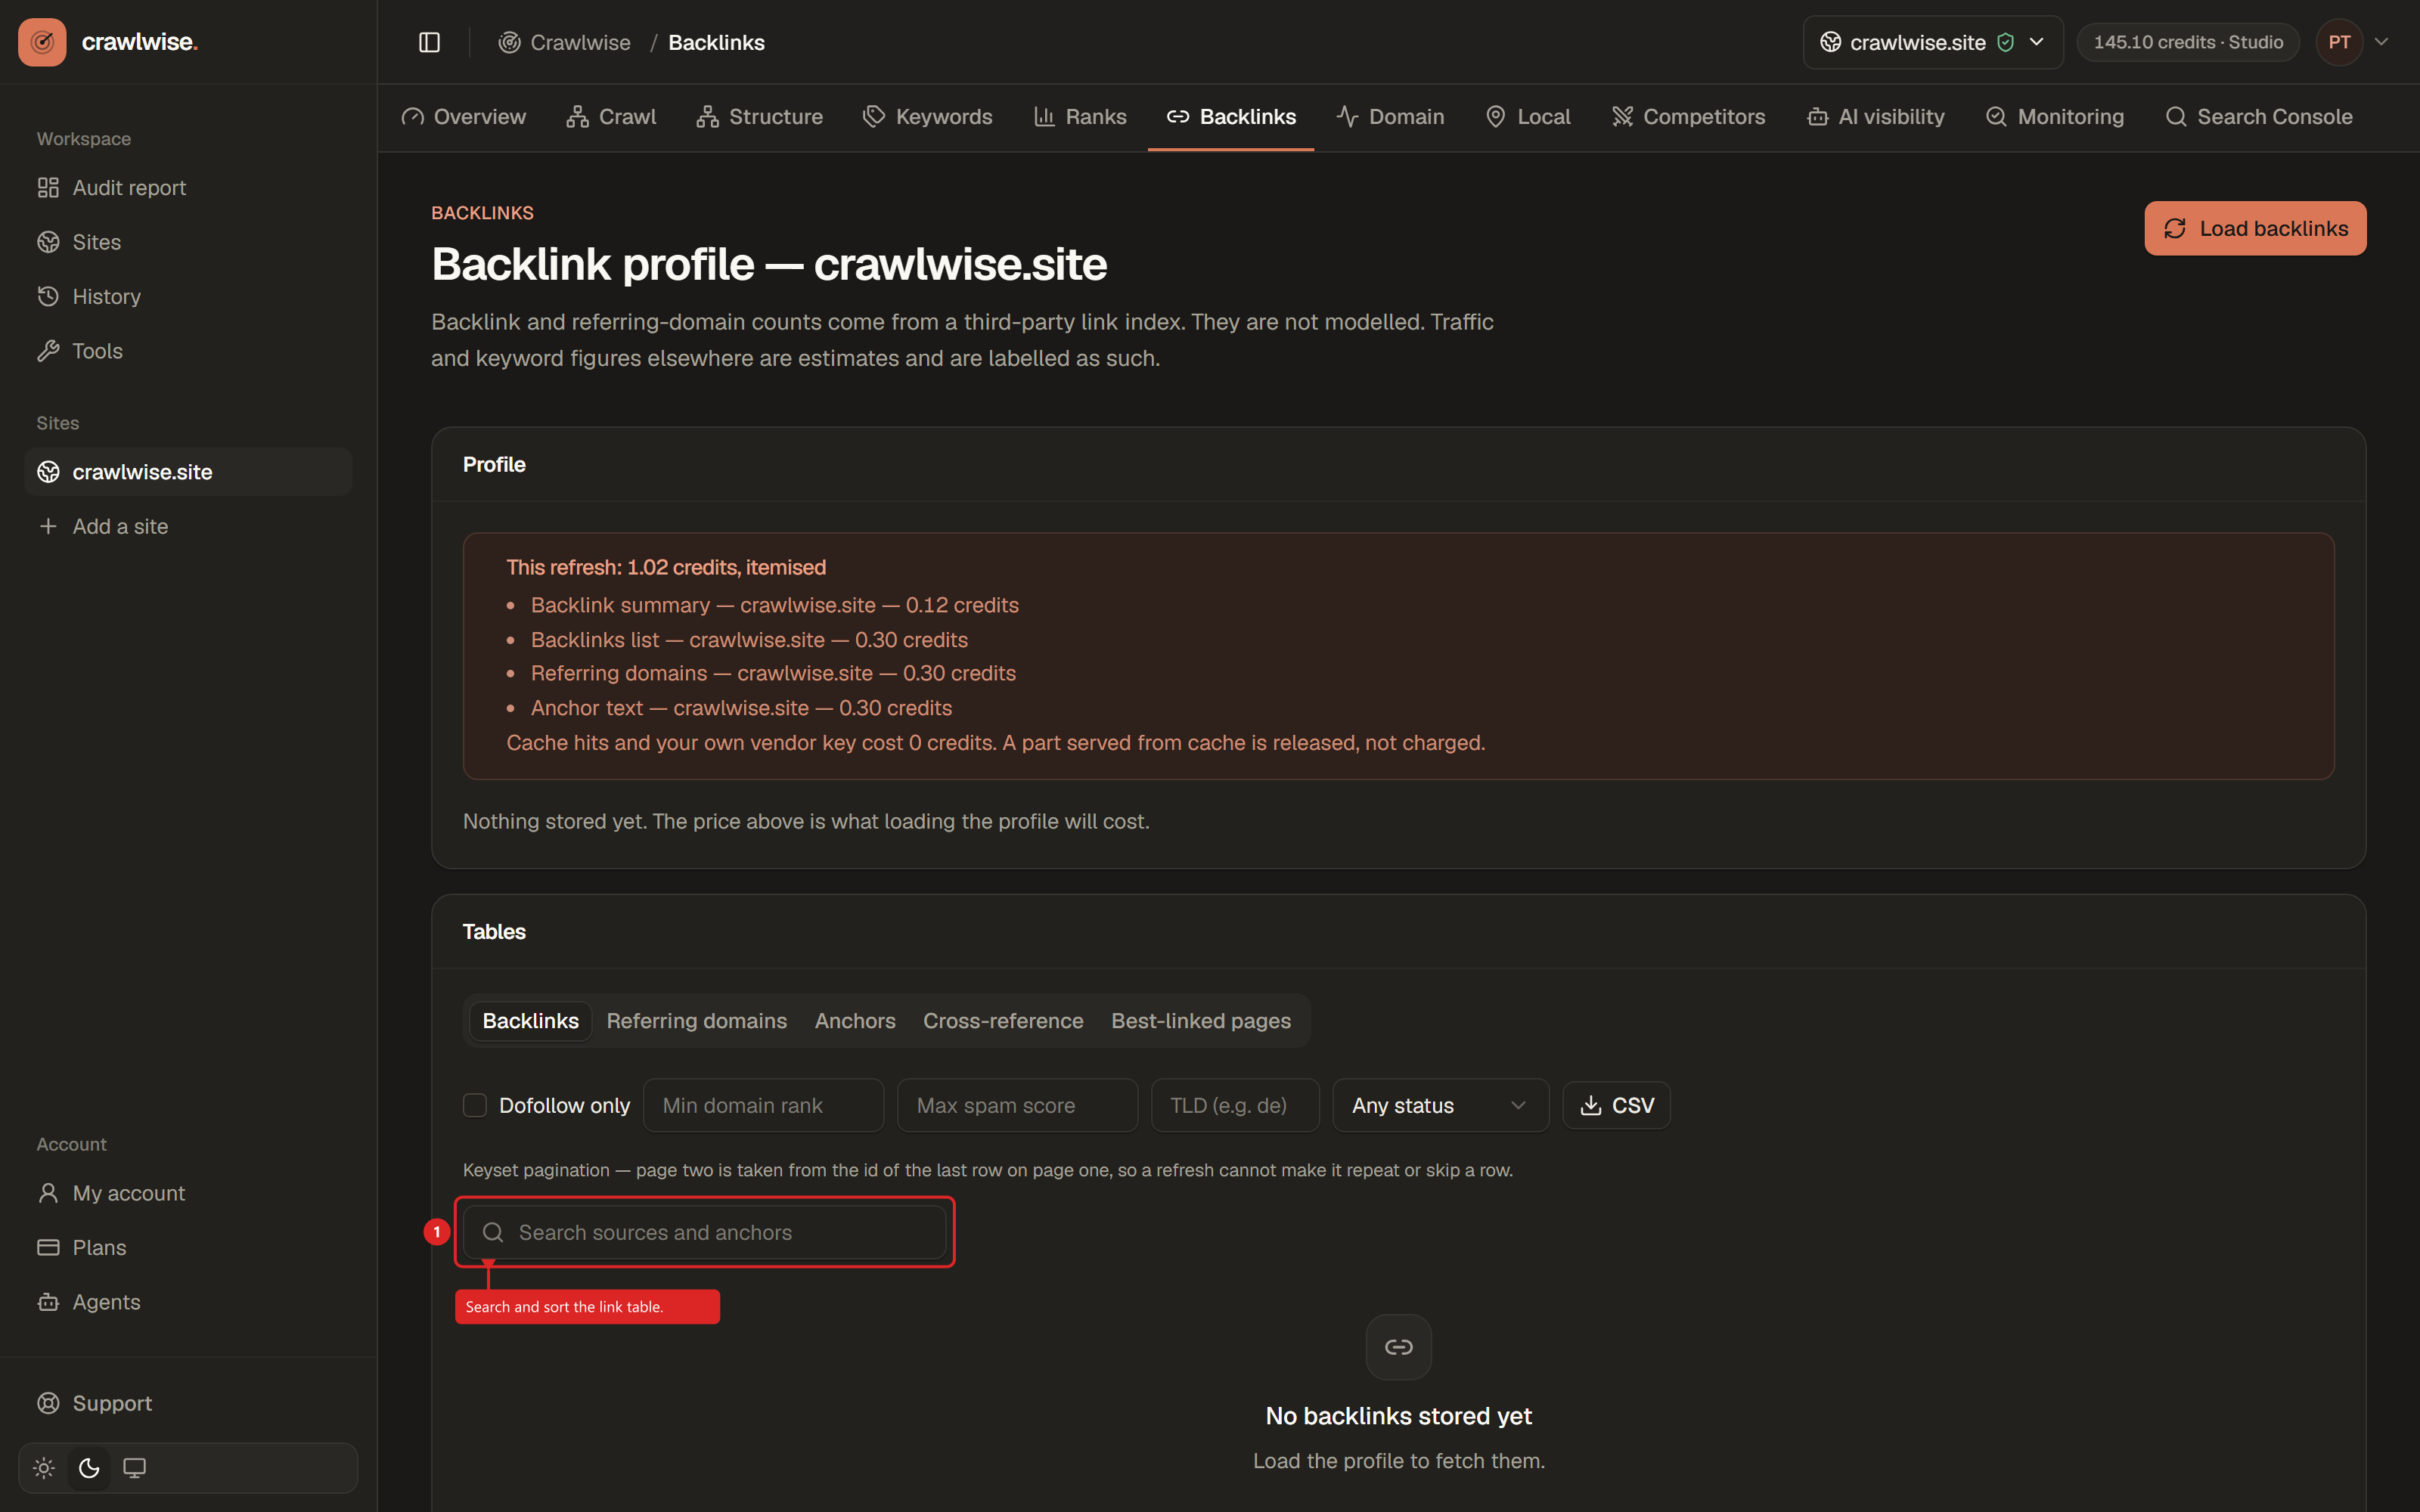Switch to the Crawl tab

point(611,117)
